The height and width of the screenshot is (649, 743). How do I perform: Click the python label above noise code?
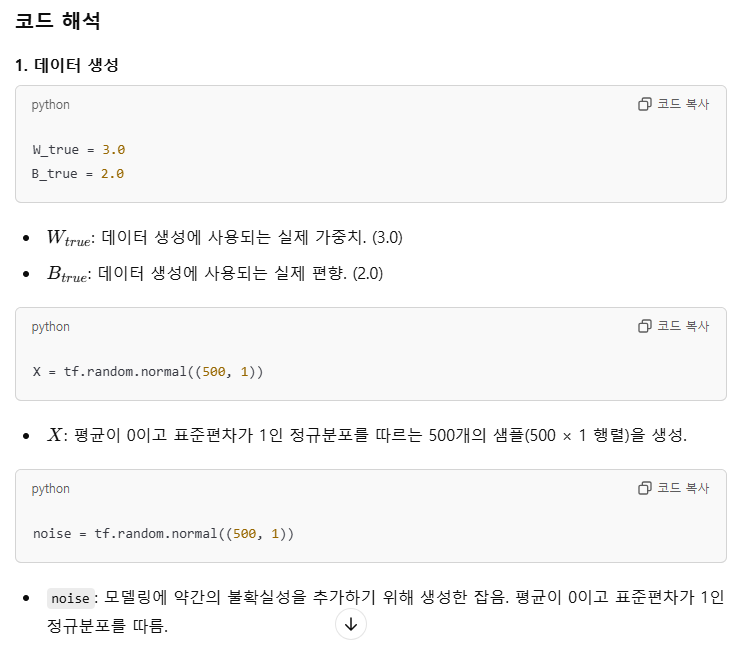pos(51,489)
